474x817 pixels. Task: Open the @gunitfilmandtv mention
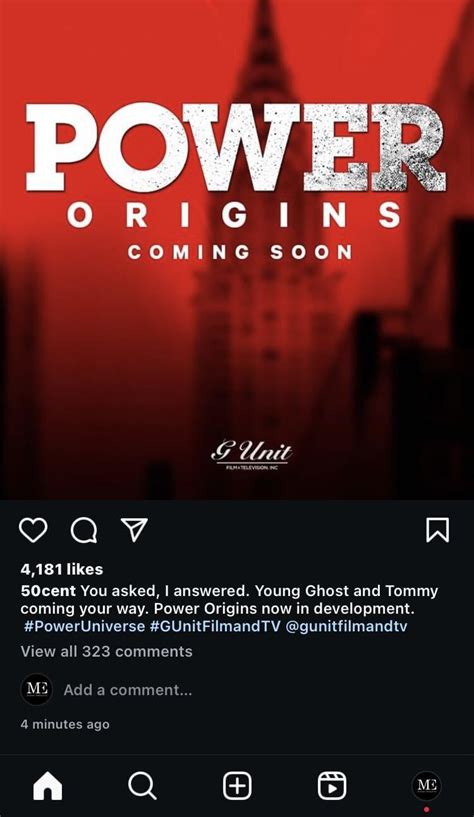346,626
